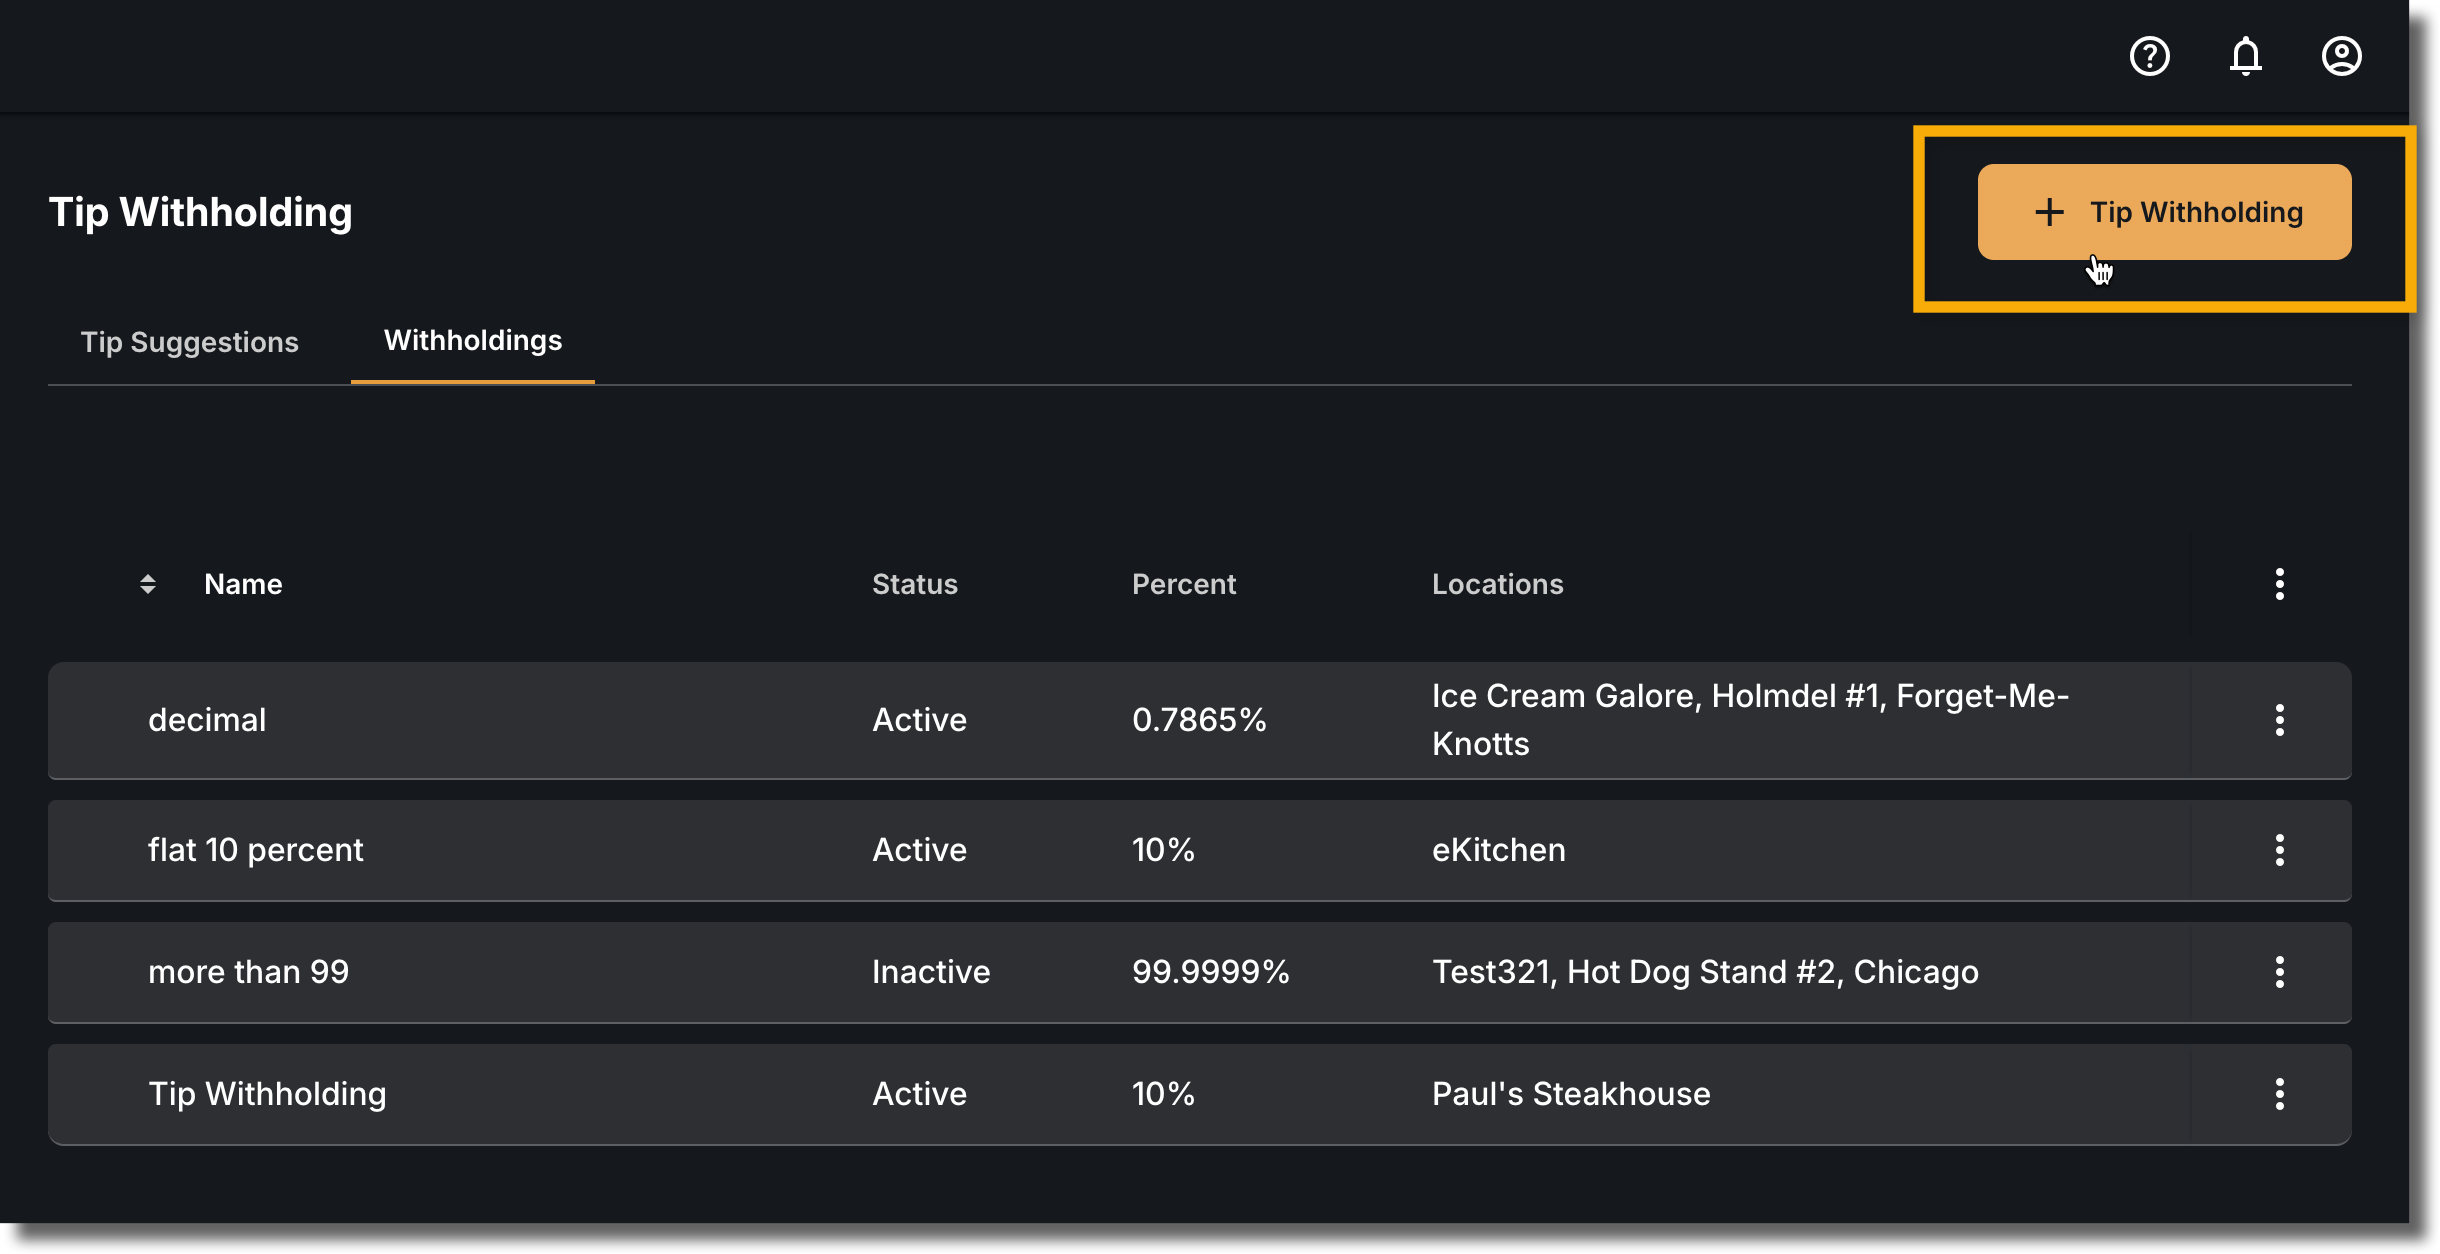The image size is (2440, 1254).
Task: Click the Percent column header
Action: click(x=1184, y=584)
